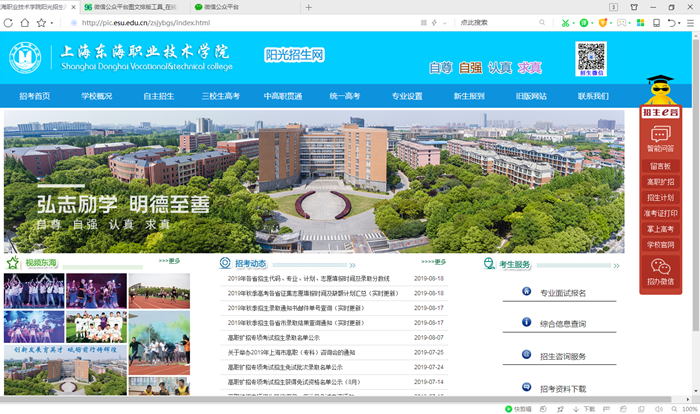Open 联系我们 navigation item
The image size is (700, 414).
tap(593, 96)
